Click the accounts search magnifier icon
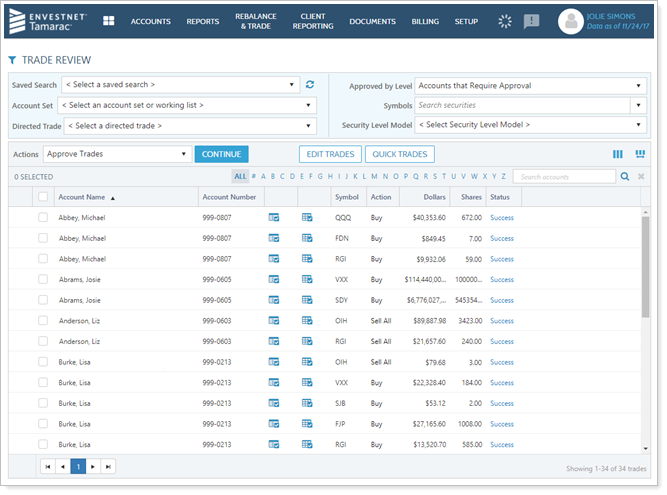The width and height of the screenshot is (667, 495). pyautogui.click(x=625, y=177)
